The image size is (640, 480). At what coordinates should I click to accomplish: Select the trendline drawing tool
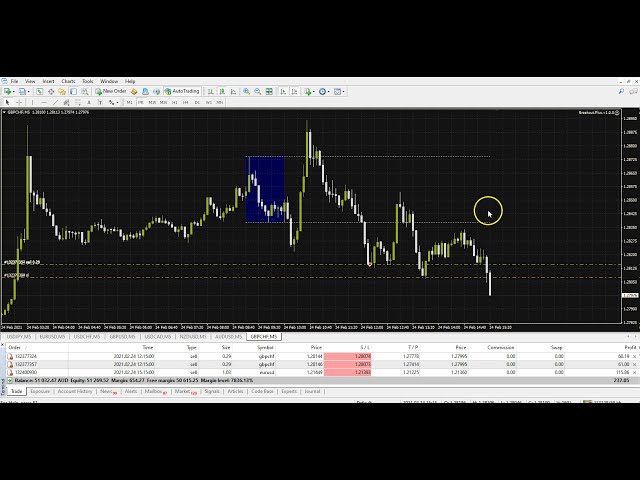[55, 102]
